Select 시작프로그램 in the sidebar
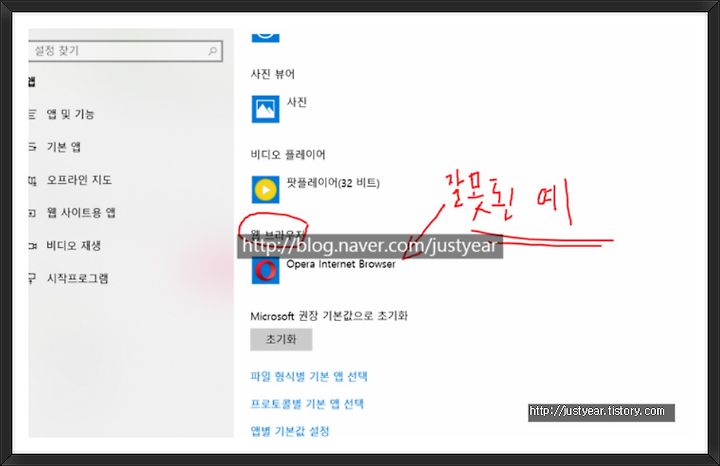The image size is (720, 466). [77, 279]
